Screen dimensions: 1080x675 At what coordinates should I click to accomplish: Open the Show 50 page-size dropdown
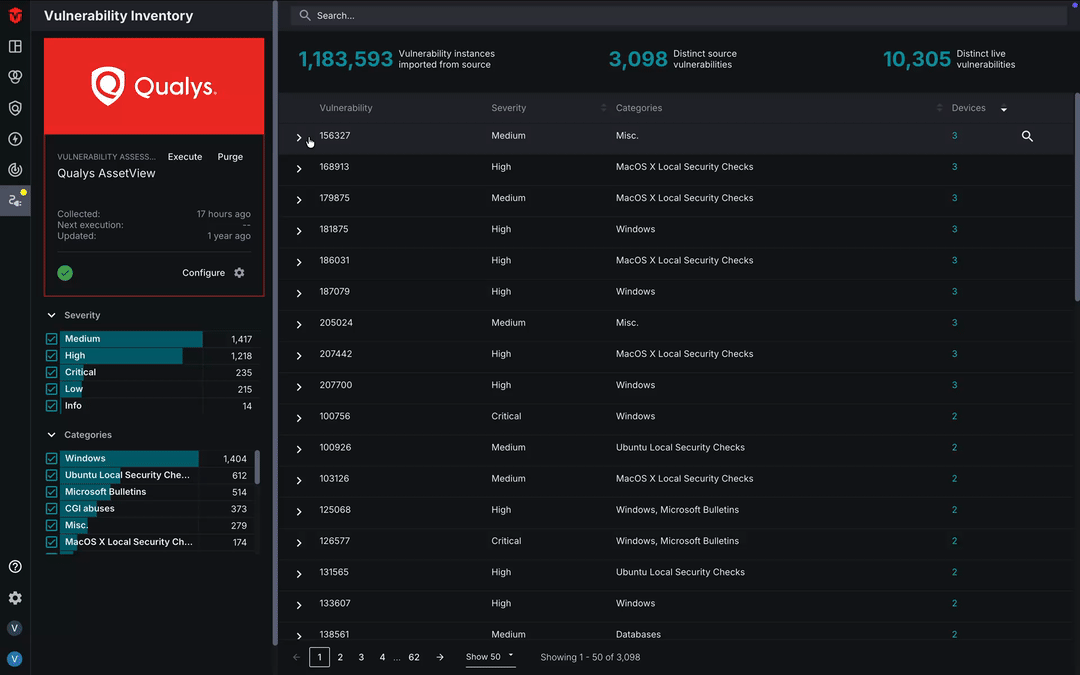[x=490, y=657]
